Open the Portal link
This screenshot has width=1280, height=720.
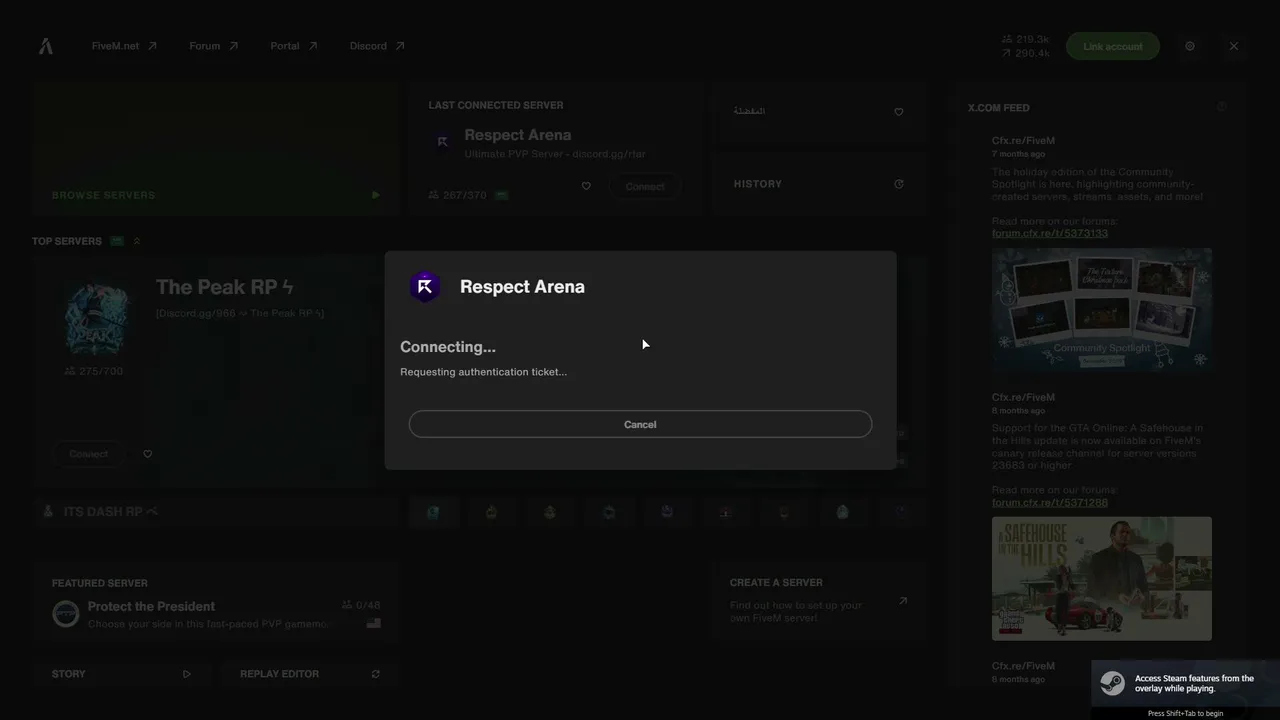[x=294, y=46]
